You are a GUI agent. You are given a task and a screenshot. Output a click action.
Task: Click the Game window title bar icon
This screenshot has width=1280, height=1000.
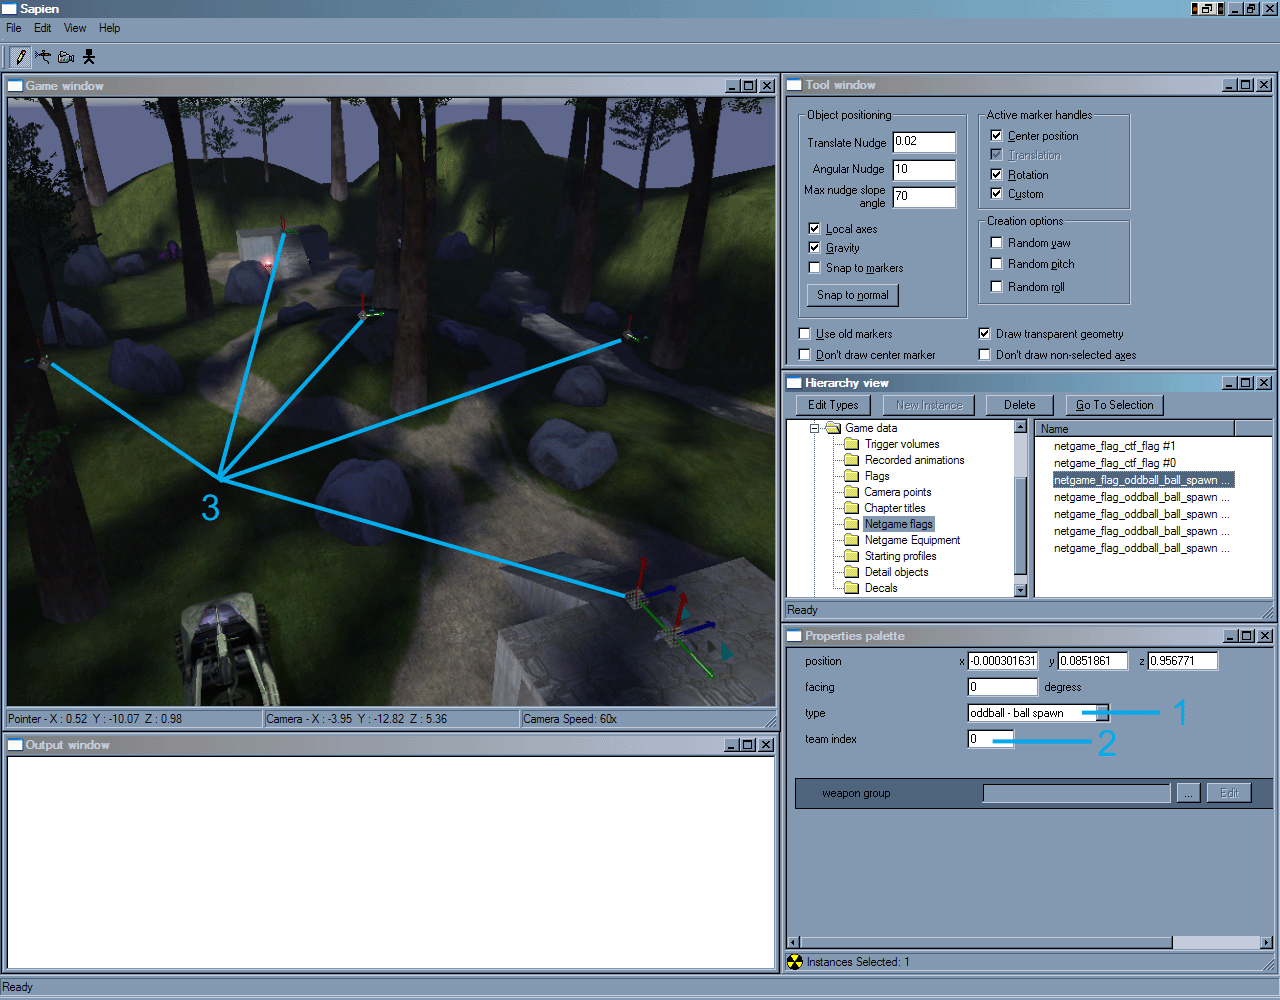[15, 86]
